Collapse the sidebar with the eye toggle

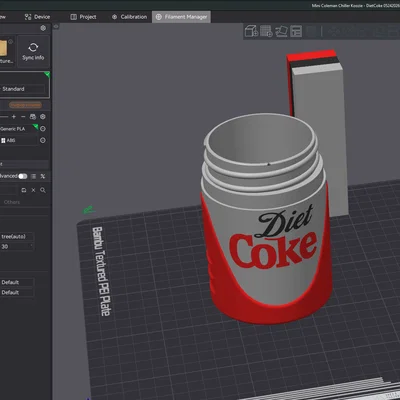pos(56,26)
